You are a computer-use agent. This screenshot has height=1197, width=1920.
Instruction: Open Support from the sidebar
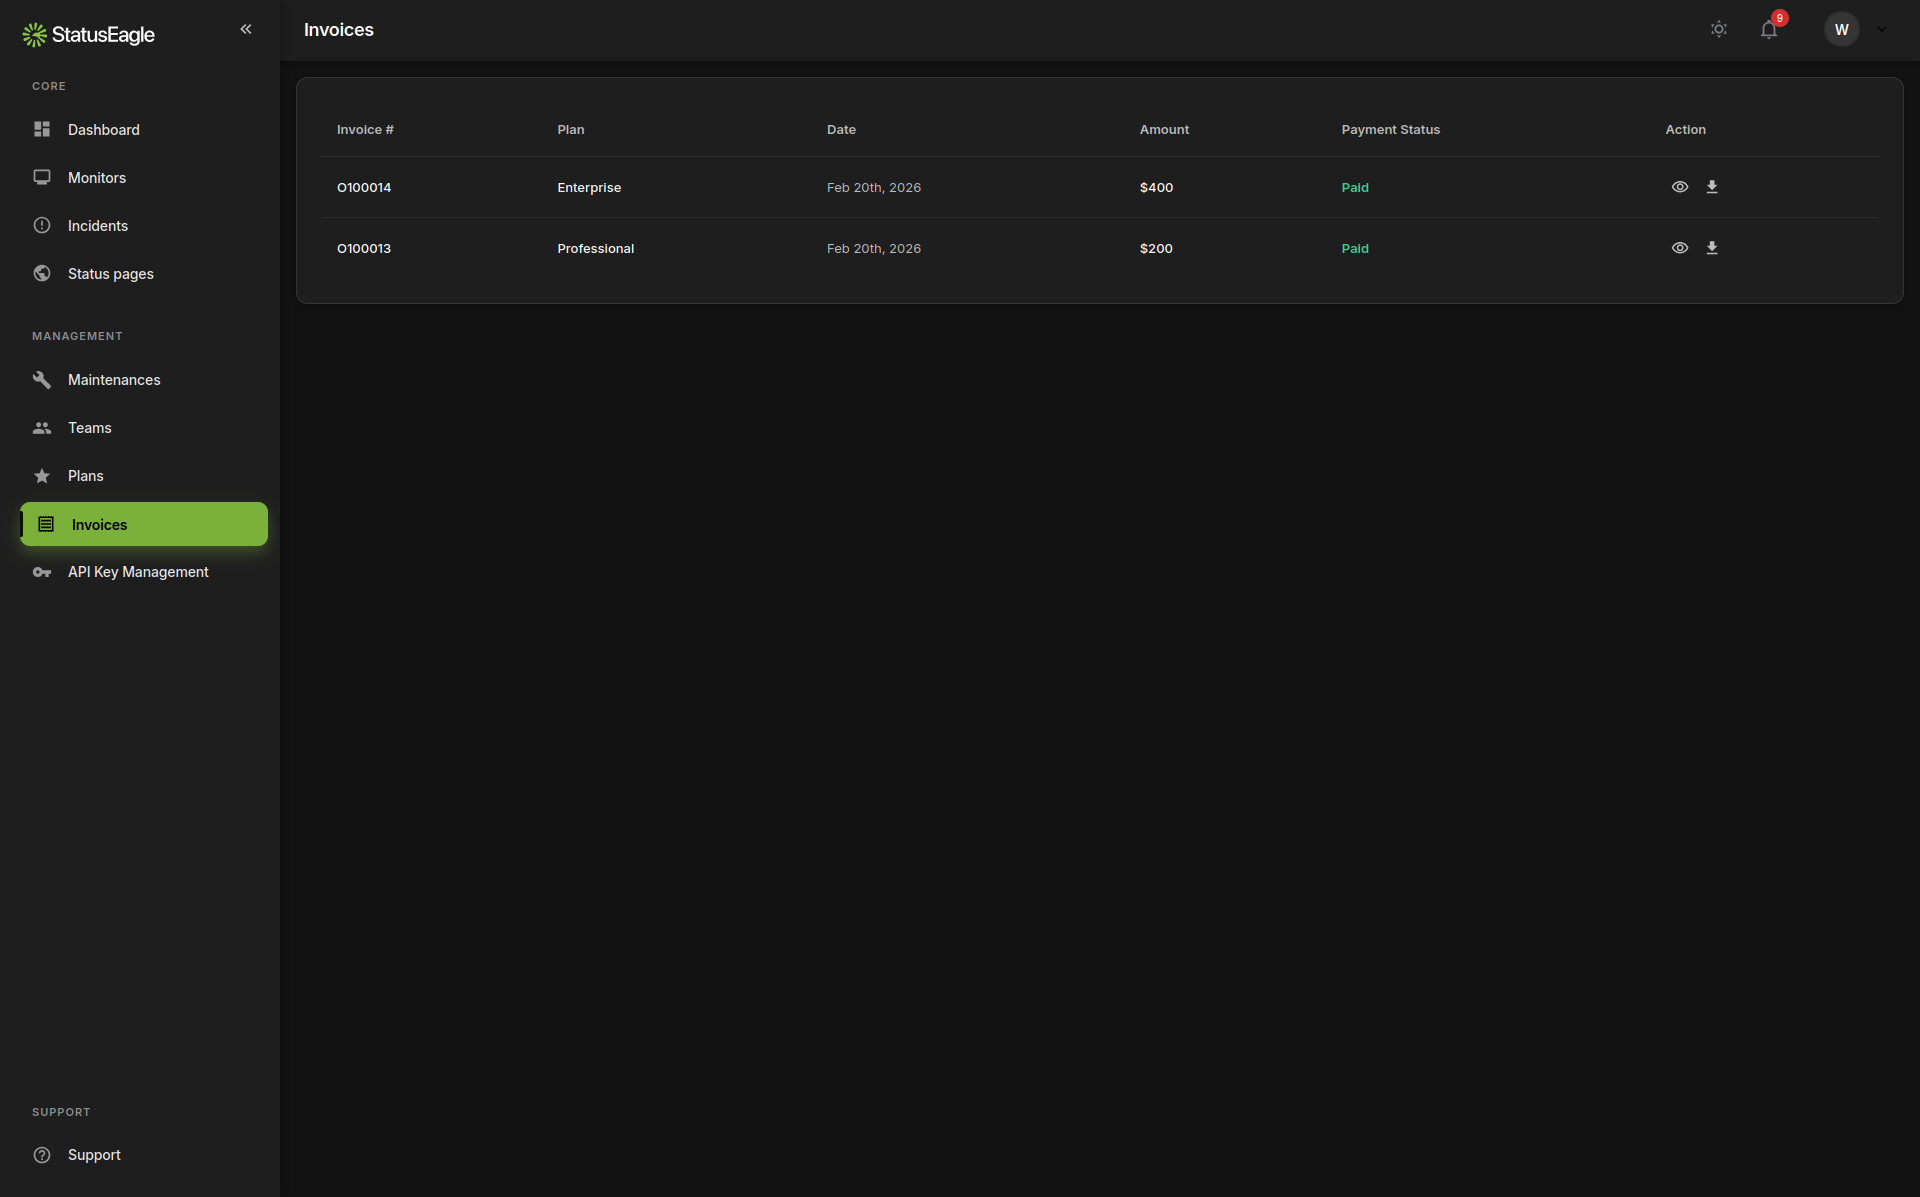95,1155
